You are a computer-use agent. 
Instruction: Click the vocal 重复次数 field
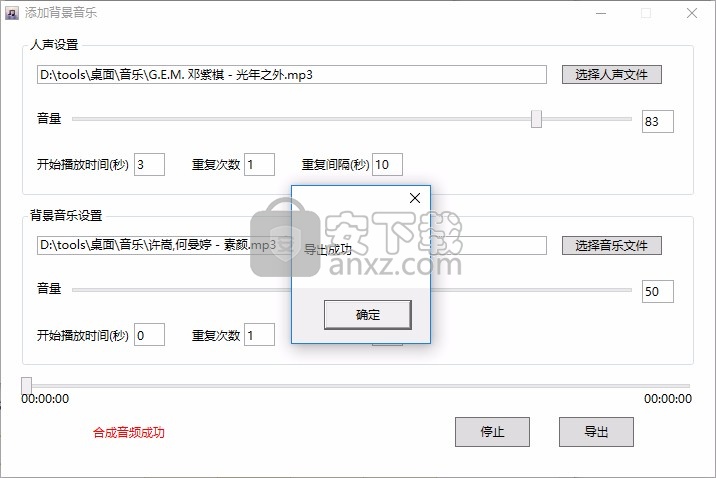[x=259, y=164]
